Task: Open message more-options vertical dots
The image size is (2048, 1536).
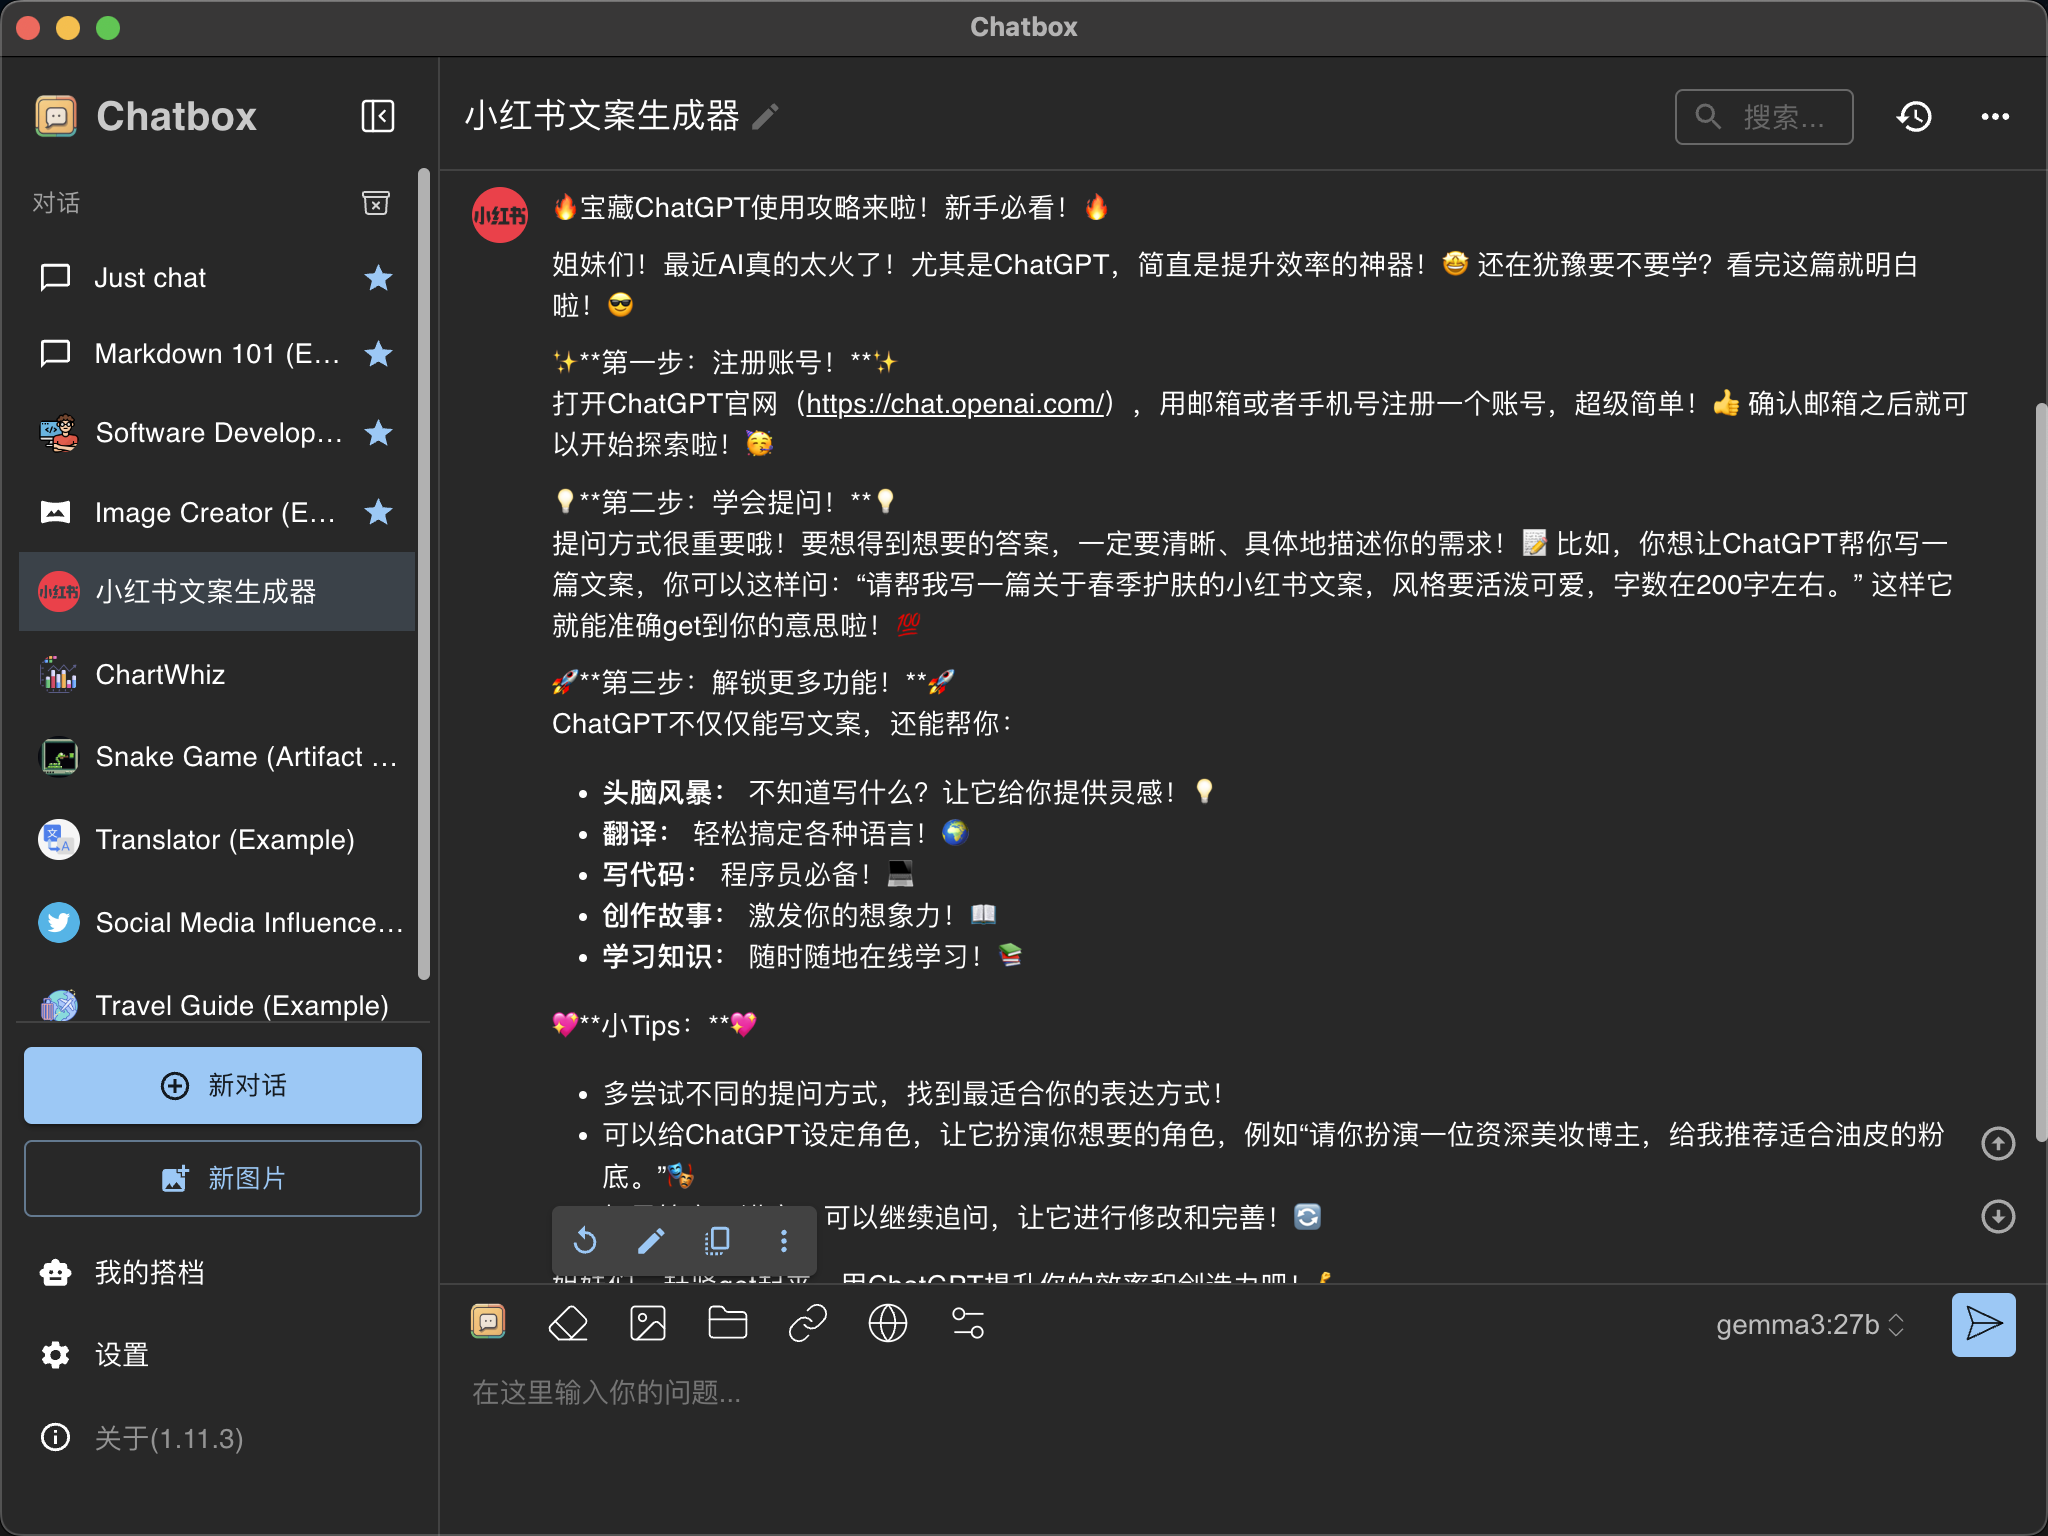Action: 784,1242
